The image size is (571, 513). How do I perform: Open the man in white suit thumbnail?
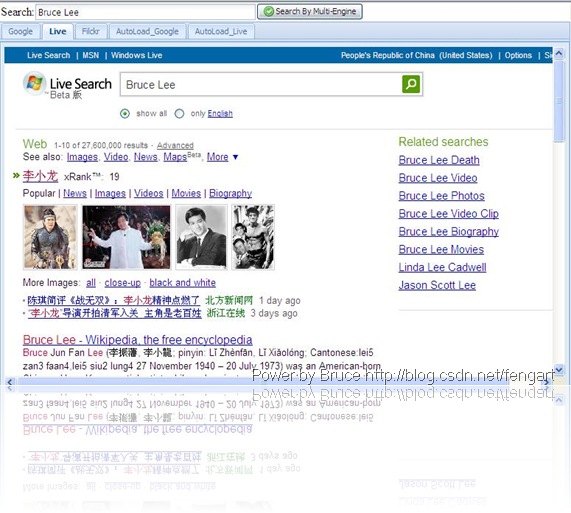click(126, 237)
